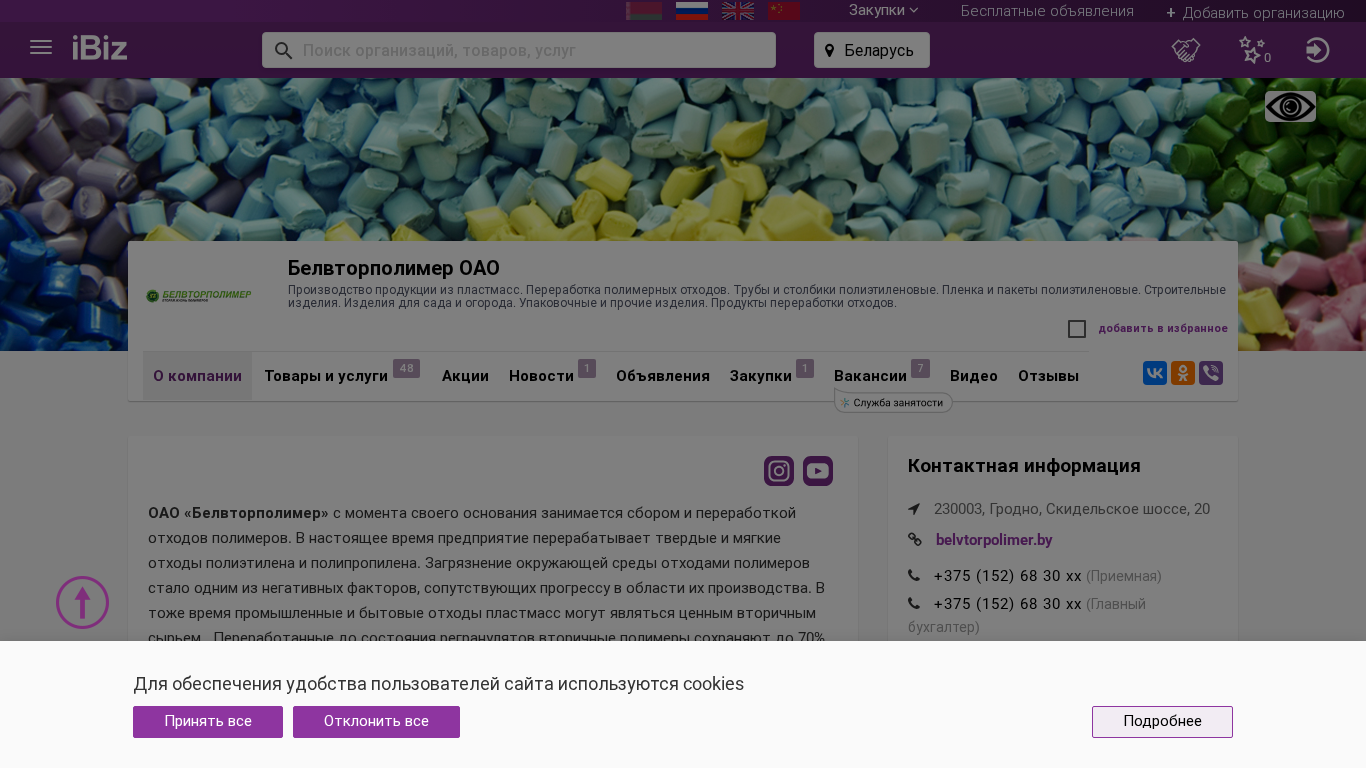Select the Chinese flag language
The height and width of the screenshot is (768, 1366).
(784, 10)
